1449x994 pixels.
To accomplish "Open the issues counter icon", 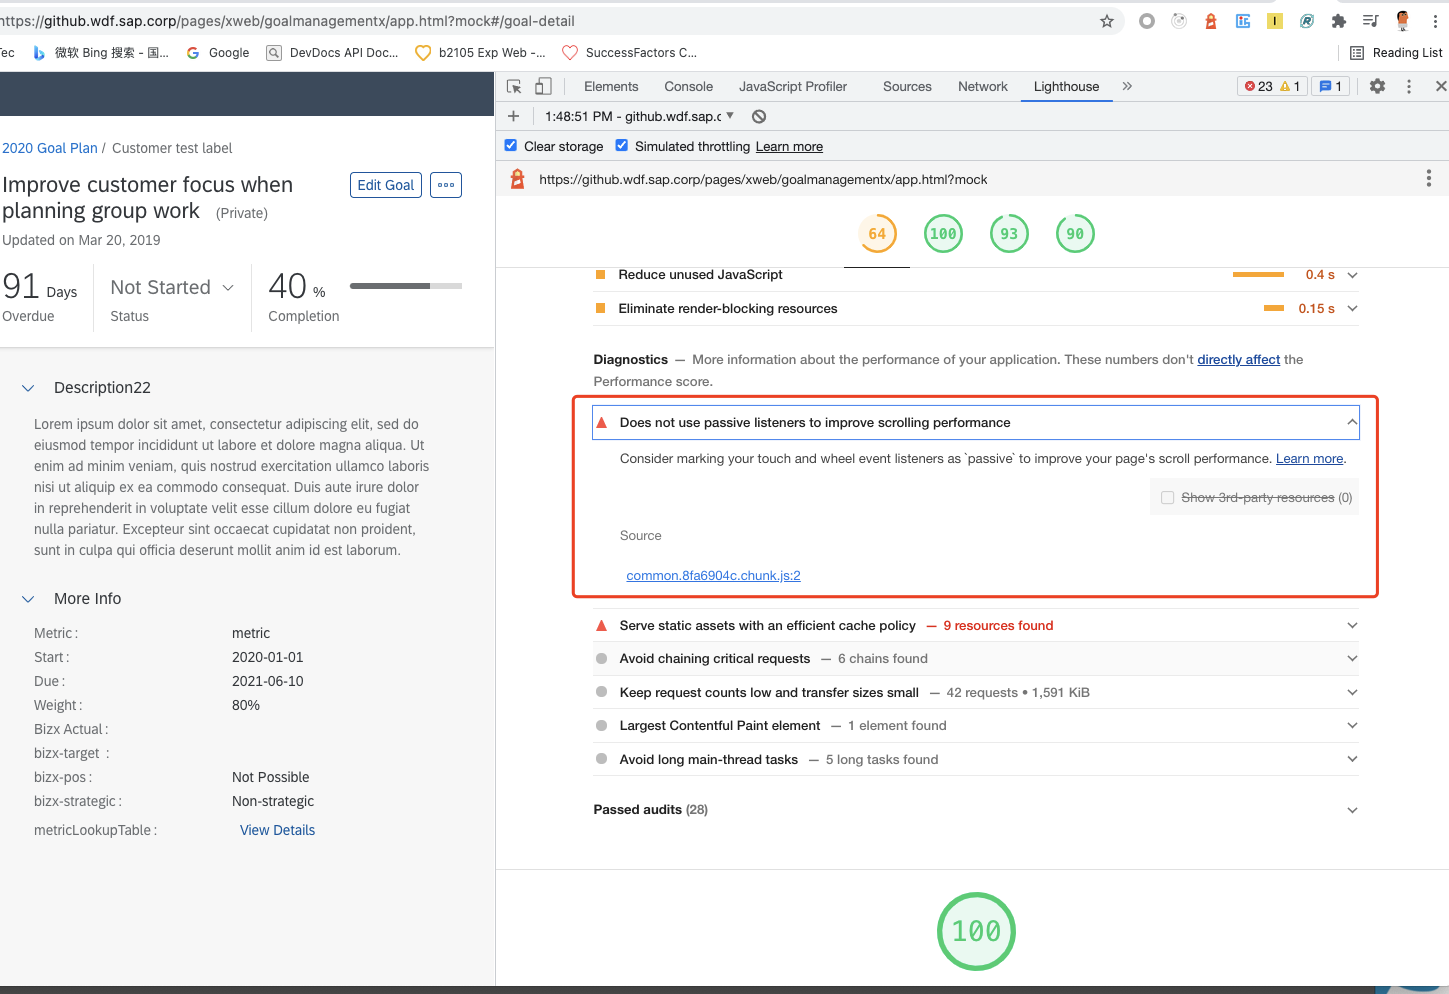I will (1330, 86).
